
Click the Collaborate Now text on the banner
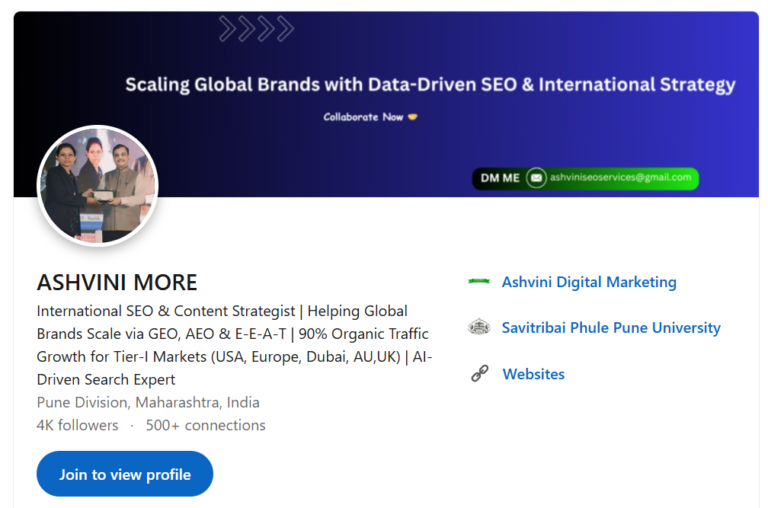coord(363,117)
